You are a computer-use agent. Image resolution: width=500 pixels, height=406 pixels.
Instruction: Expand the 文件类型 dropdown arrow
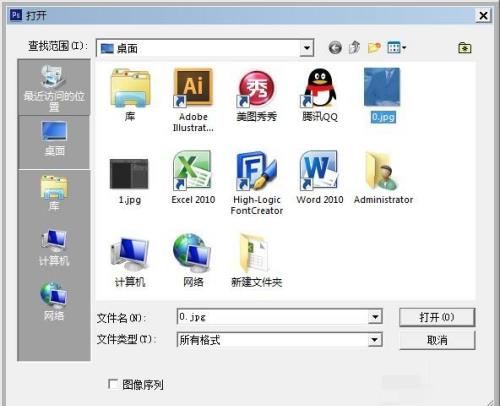coord(375,340)
